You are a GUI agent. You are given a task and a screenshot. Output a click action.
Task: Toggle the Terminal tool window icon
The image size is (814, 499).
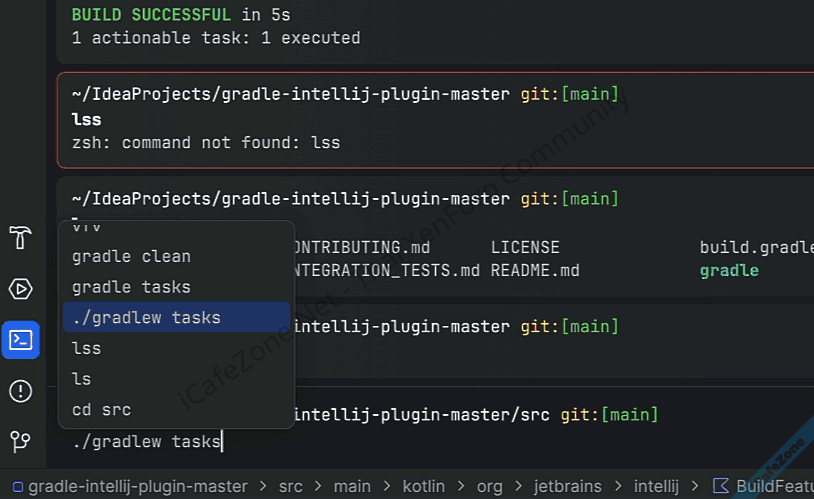20,340
